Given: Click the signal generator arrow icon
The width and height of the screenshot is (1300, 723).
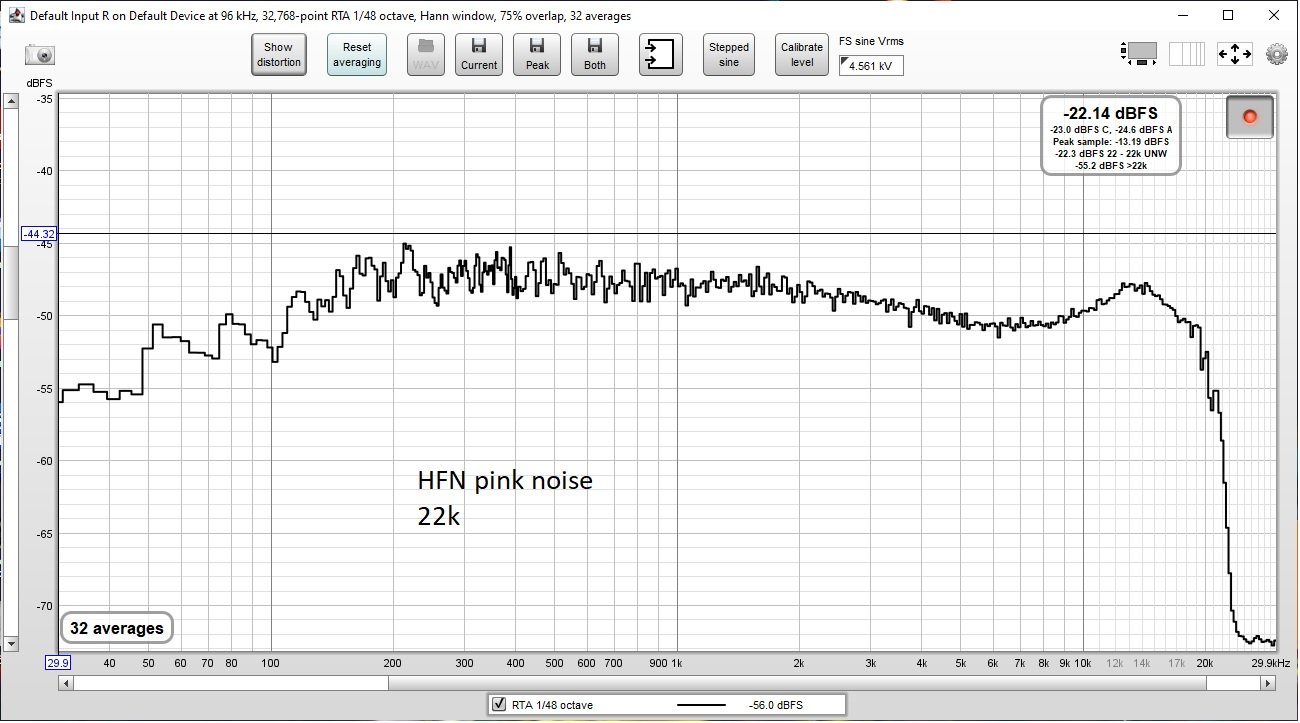Looking at the screenshot, I should tap(660, 54).
